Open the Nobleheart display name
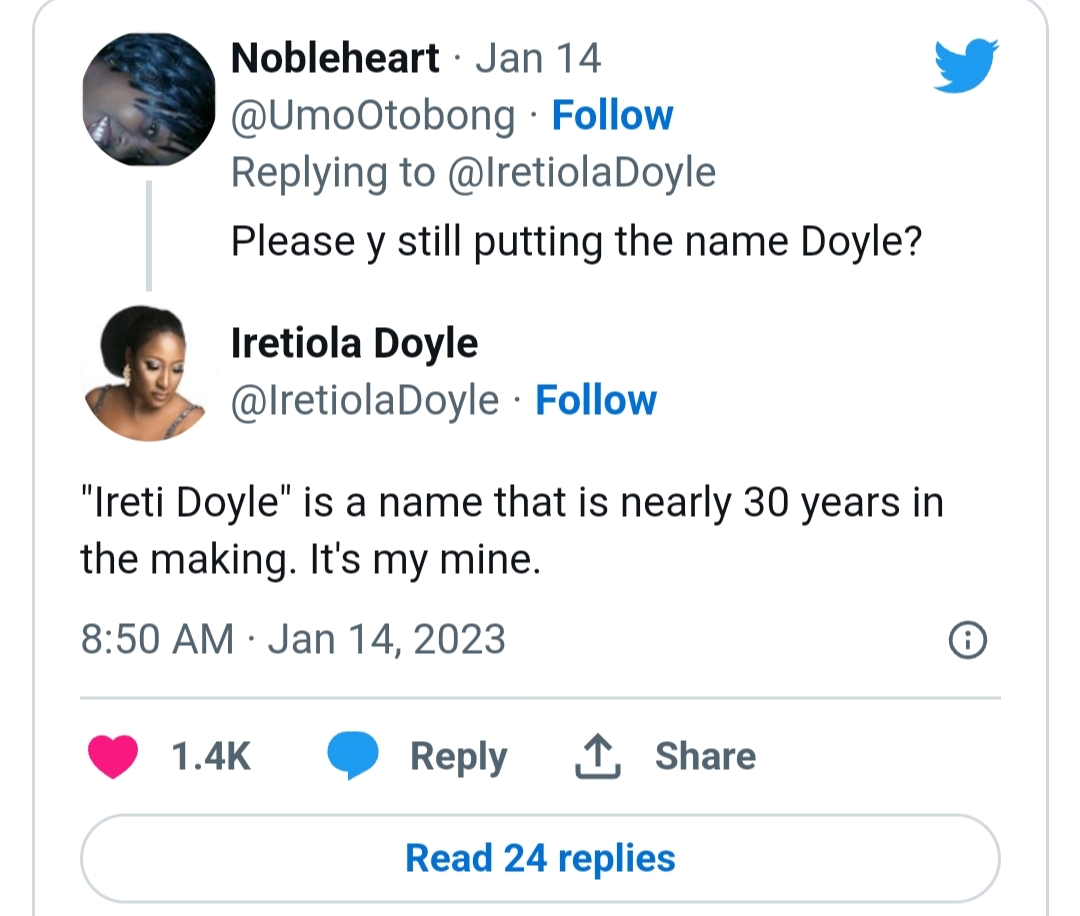Image resolution: width=1080 pixels, height=916 pixels. pyautogui.click(x=335, y=59)
